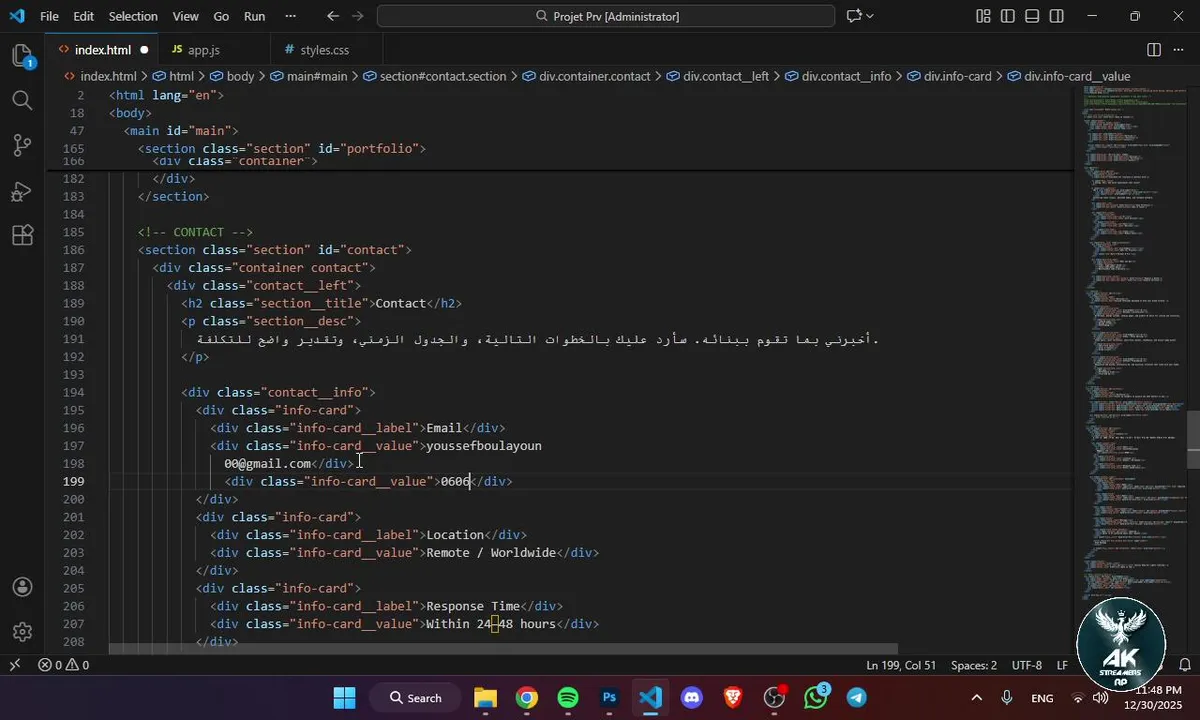Open the Spaces: 2 indentation selector

tap(973, 665)
